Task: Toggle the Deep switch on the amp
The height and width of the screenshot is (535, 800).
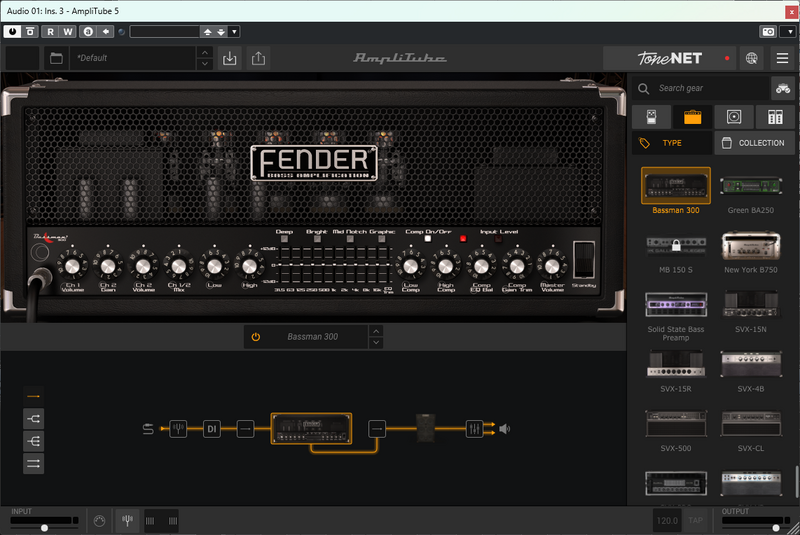Action: 284,239
